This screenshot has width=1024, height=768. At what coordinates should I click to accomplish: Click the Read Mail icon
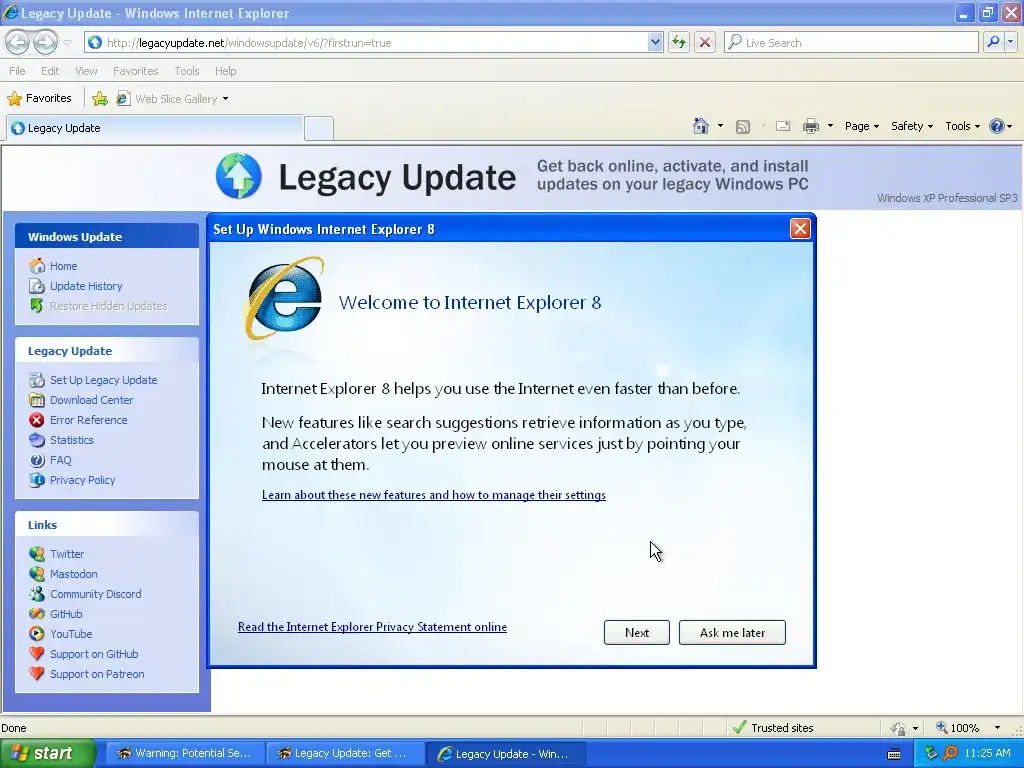pos(783,126)
